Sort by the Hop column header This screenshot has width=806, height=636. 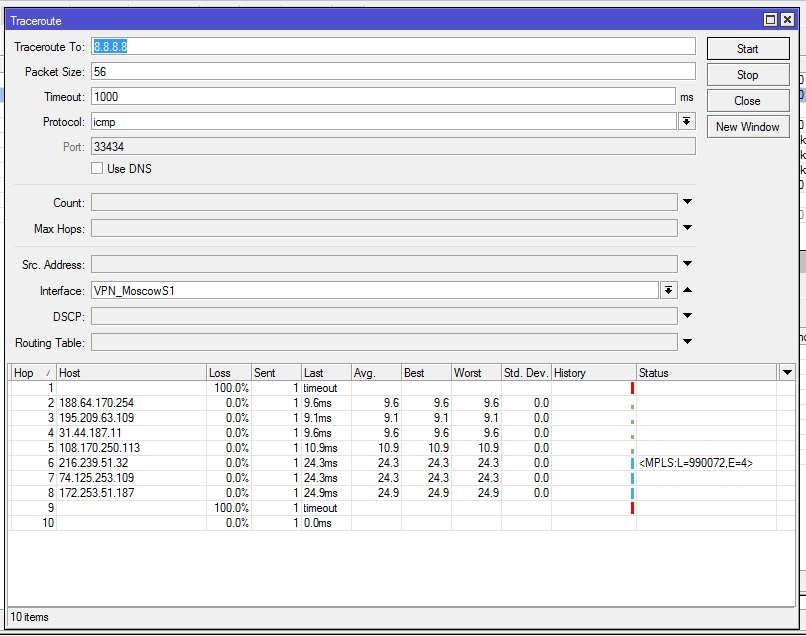click(32, 373)
